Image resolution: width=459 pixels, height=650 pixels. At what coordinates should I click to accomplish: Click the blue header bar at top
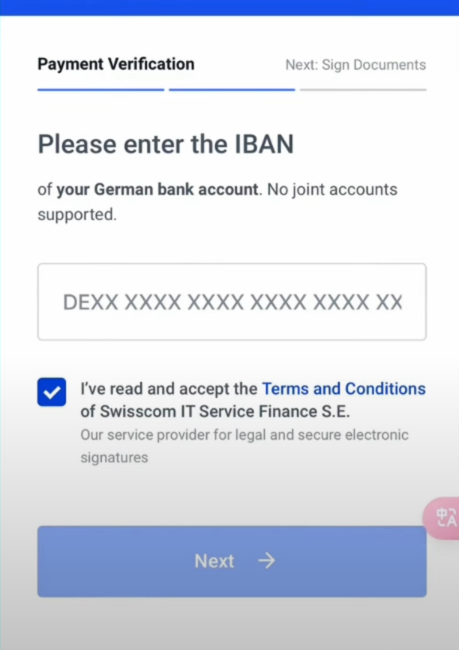click(x=229, y=8)
